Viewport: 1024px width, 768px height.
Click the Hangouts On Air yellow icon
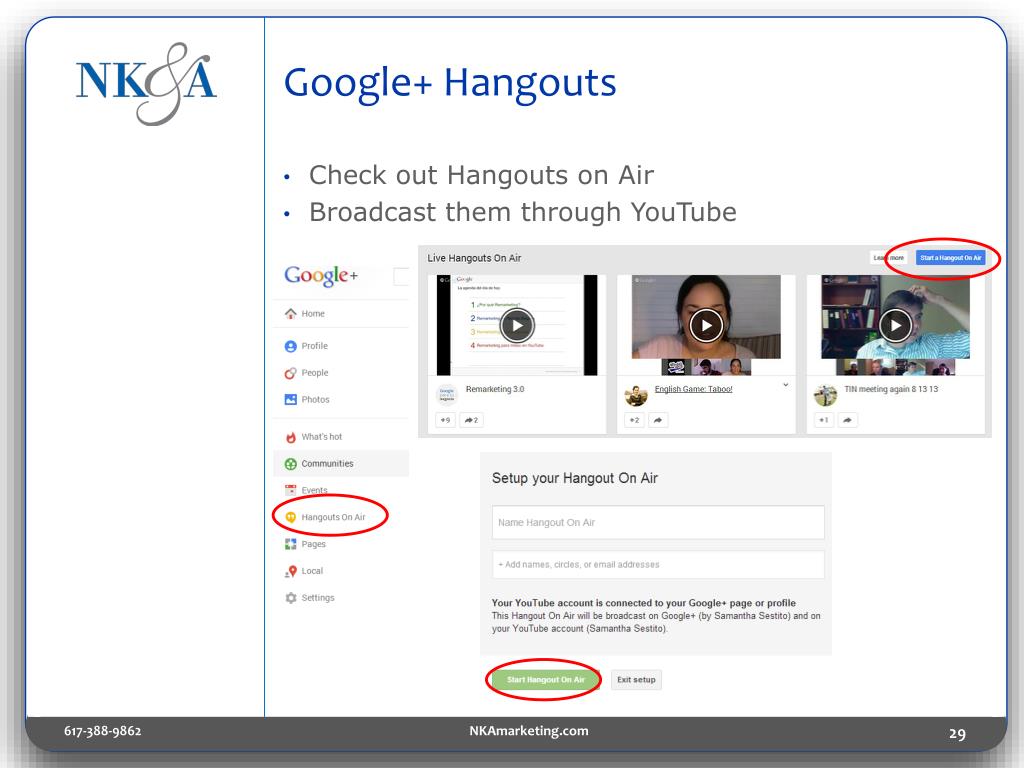[x=291, y=517]
